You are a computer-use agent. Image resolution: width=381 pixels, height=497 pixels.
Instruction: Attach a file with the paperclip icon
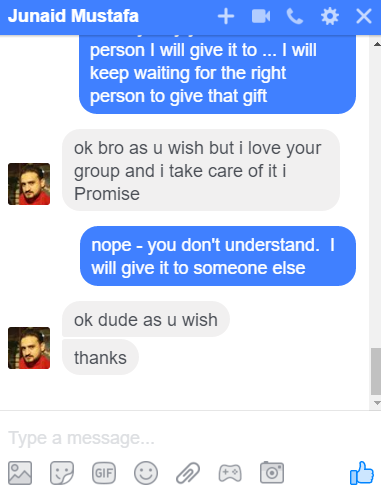click(188, 473)
